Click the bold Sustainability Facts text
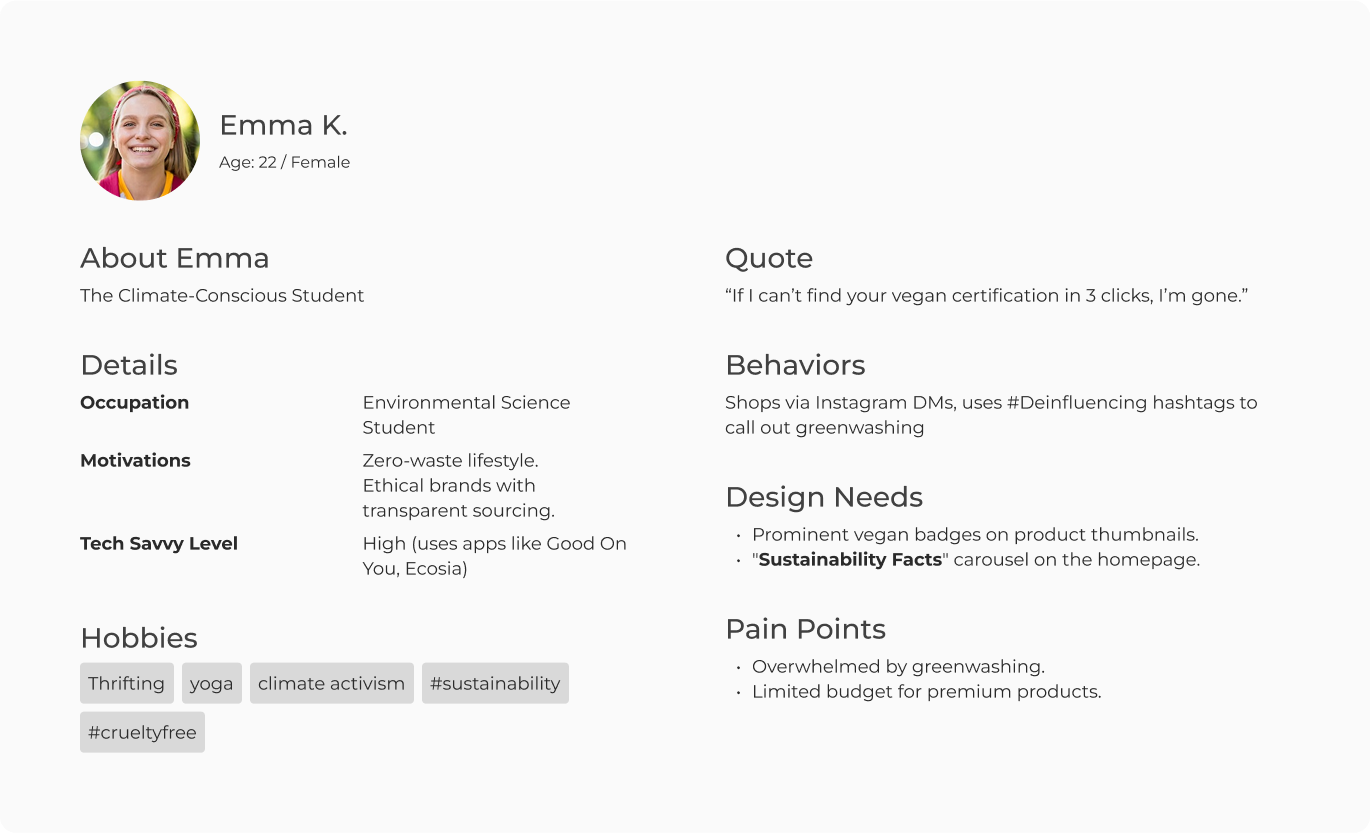 tap(850, 559)
